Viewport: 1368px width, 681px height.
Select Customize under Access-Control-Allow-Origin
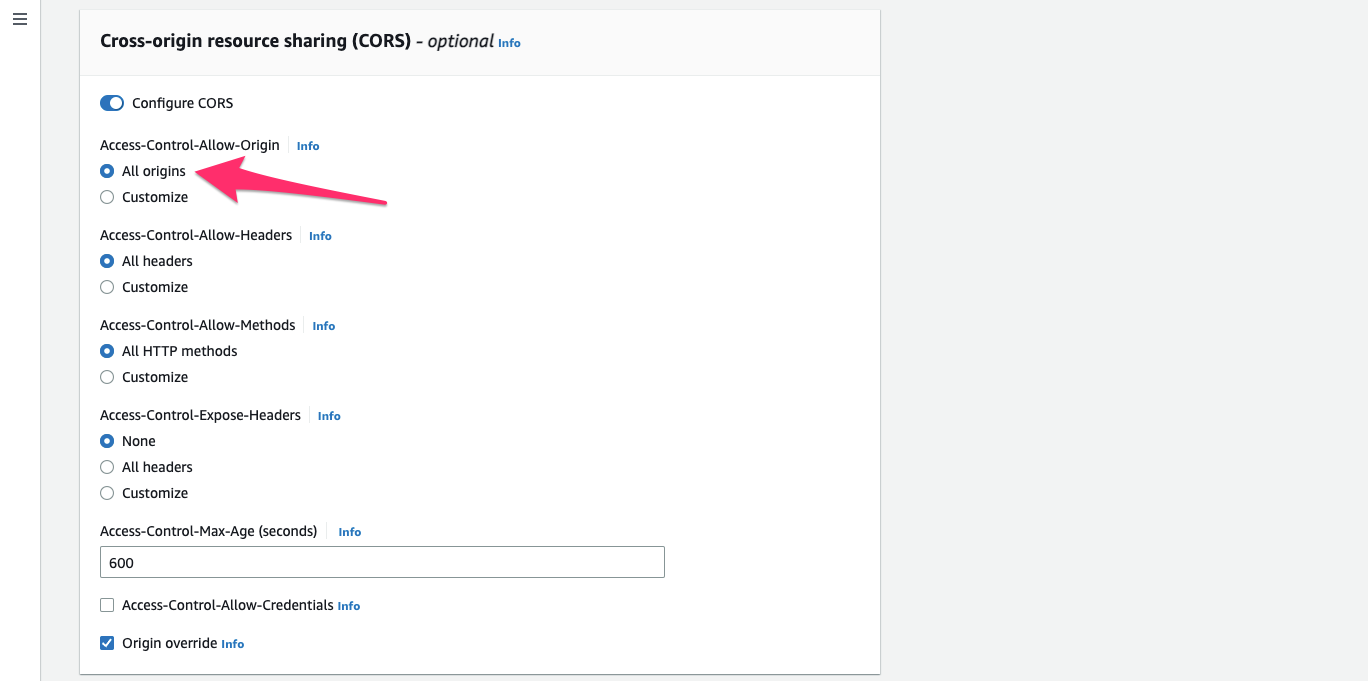[107, 197]
